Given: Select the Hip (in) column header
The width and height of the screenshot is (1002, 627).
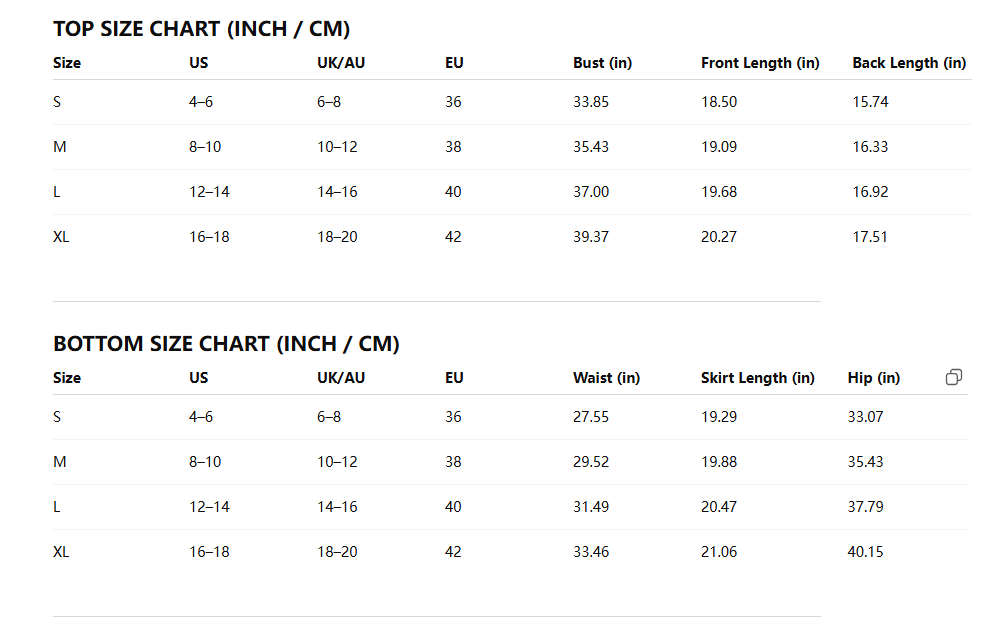Looking at the screenshot, I should pos(873,378).
